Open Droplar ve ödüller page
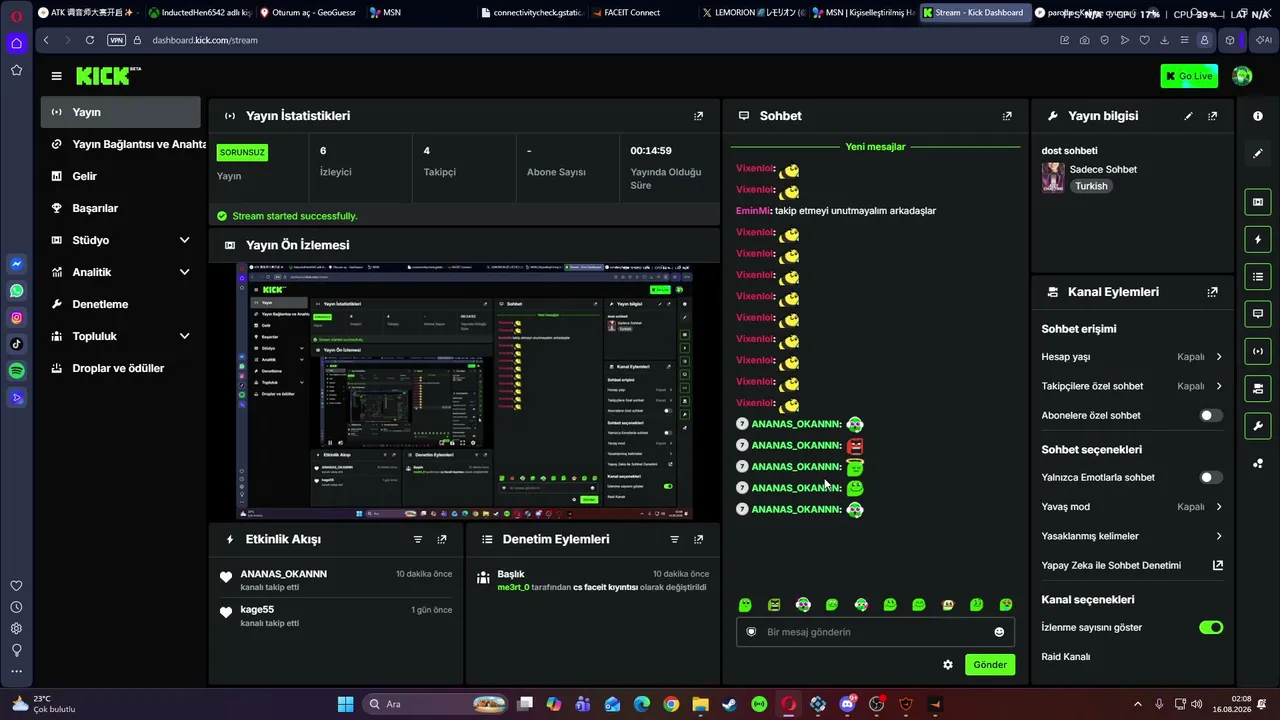 [x=121, y=368]
